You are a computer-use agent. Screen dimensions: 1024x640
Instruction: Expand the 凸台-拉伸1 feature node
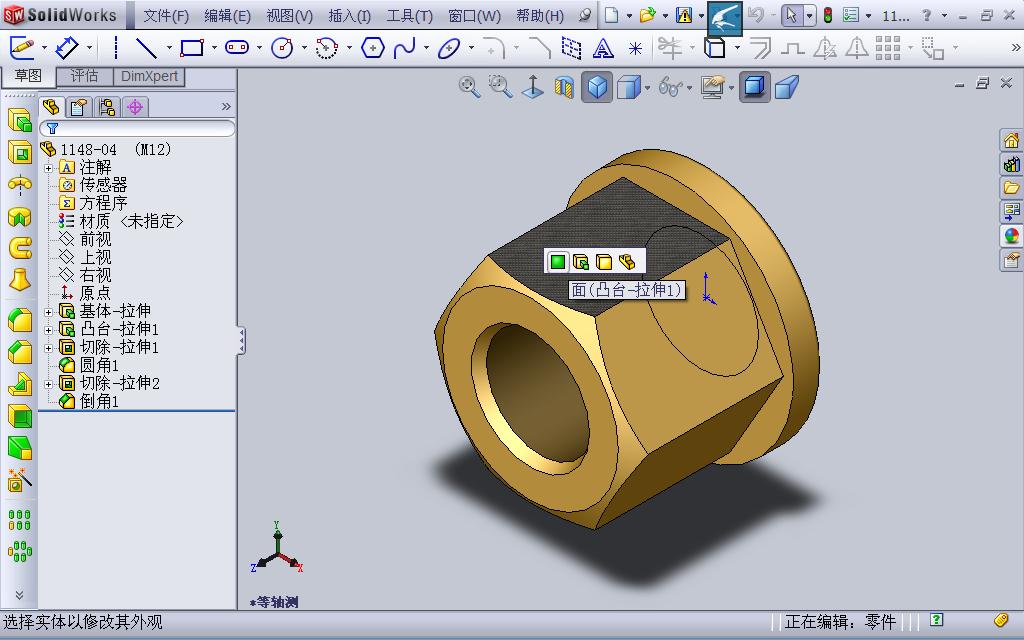pos(48,330)
